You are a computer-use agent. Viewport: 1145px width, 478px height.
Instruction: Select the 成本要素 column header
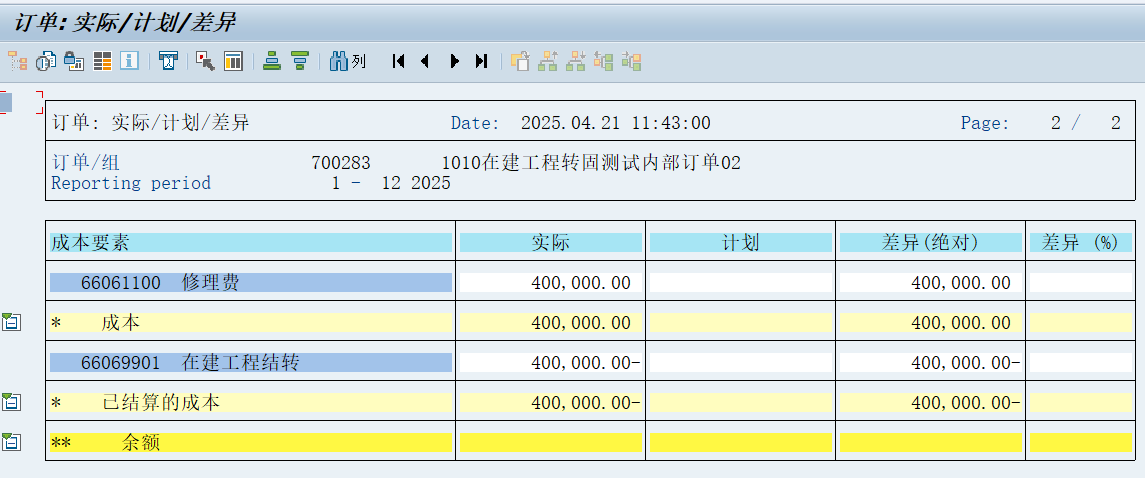[x=250, y=243]
